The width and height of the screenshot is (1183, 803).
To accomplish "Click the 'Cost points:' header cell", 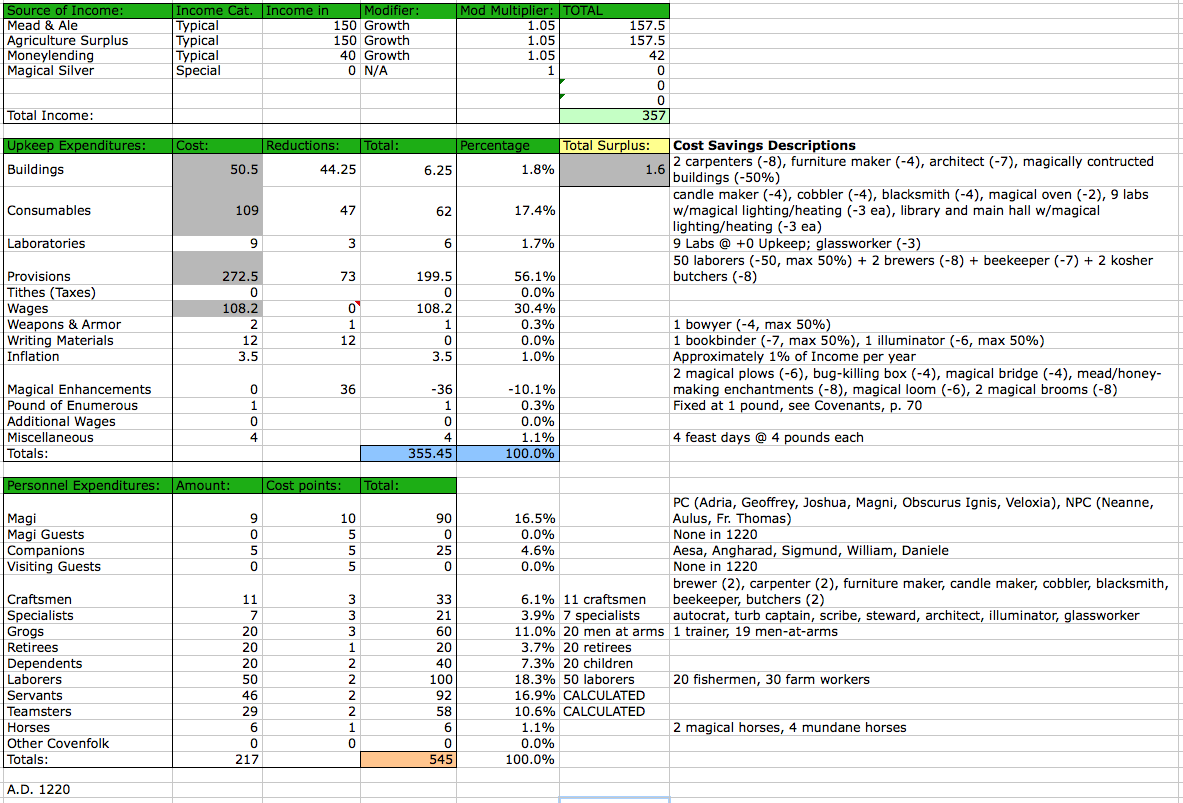I will (x=312, y=486).
